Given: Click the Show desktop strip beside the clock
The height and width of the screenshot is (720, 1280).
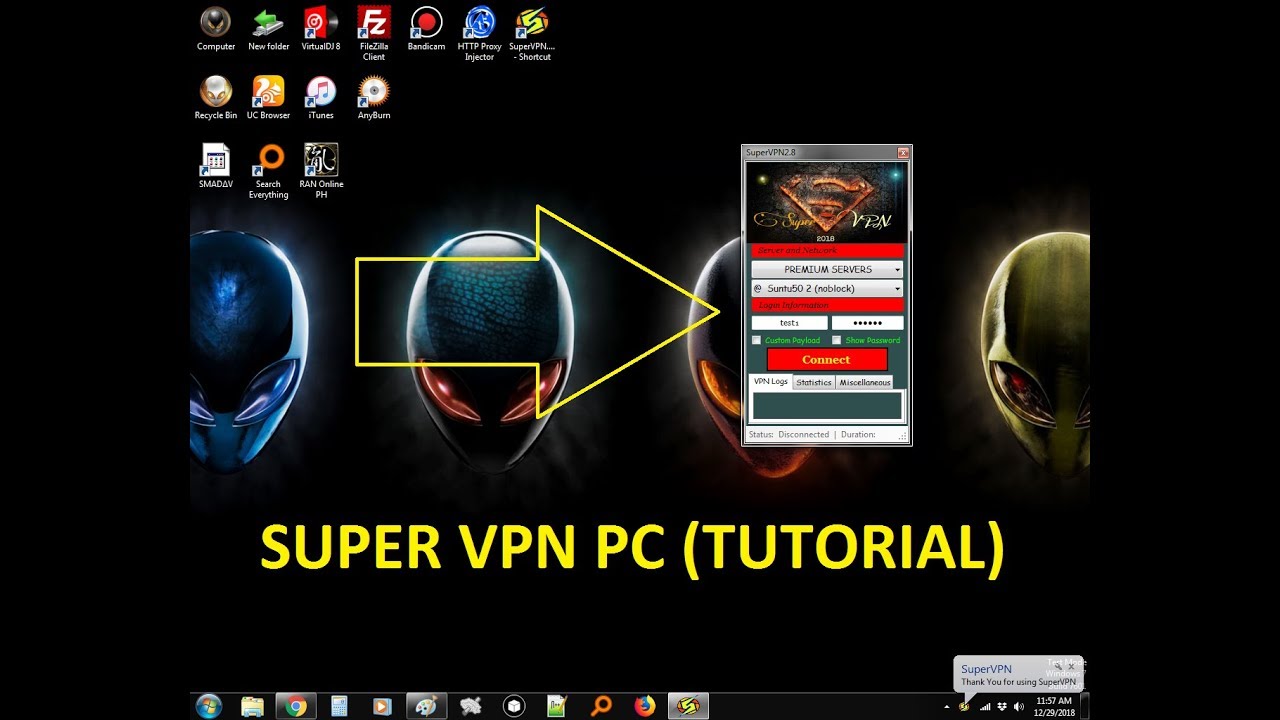Looking at the screenshot, I should [x=1085, y=706].
